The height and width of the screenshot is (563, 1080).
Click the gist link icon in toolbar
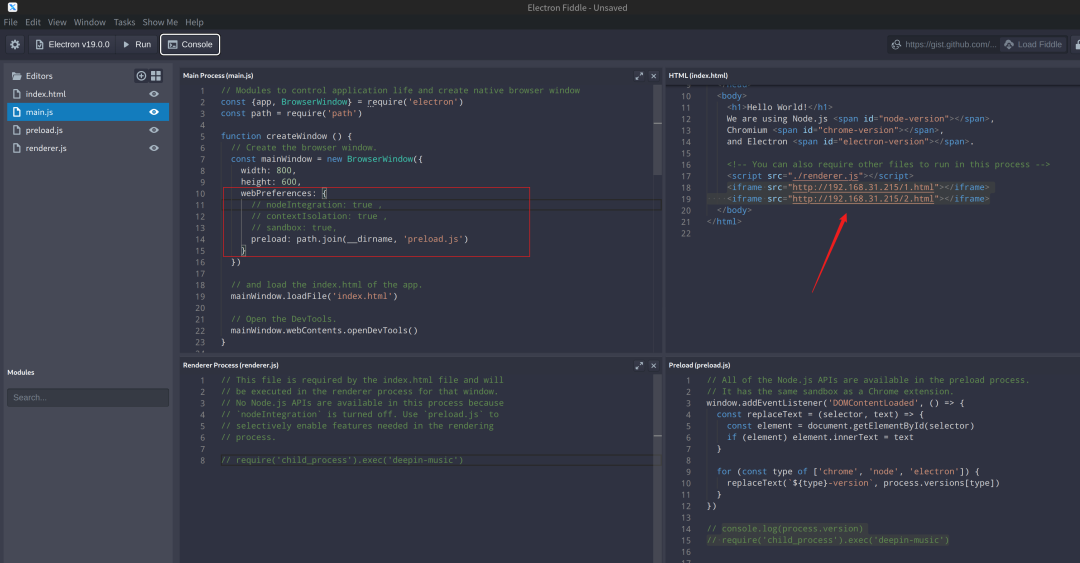[896, 44]
